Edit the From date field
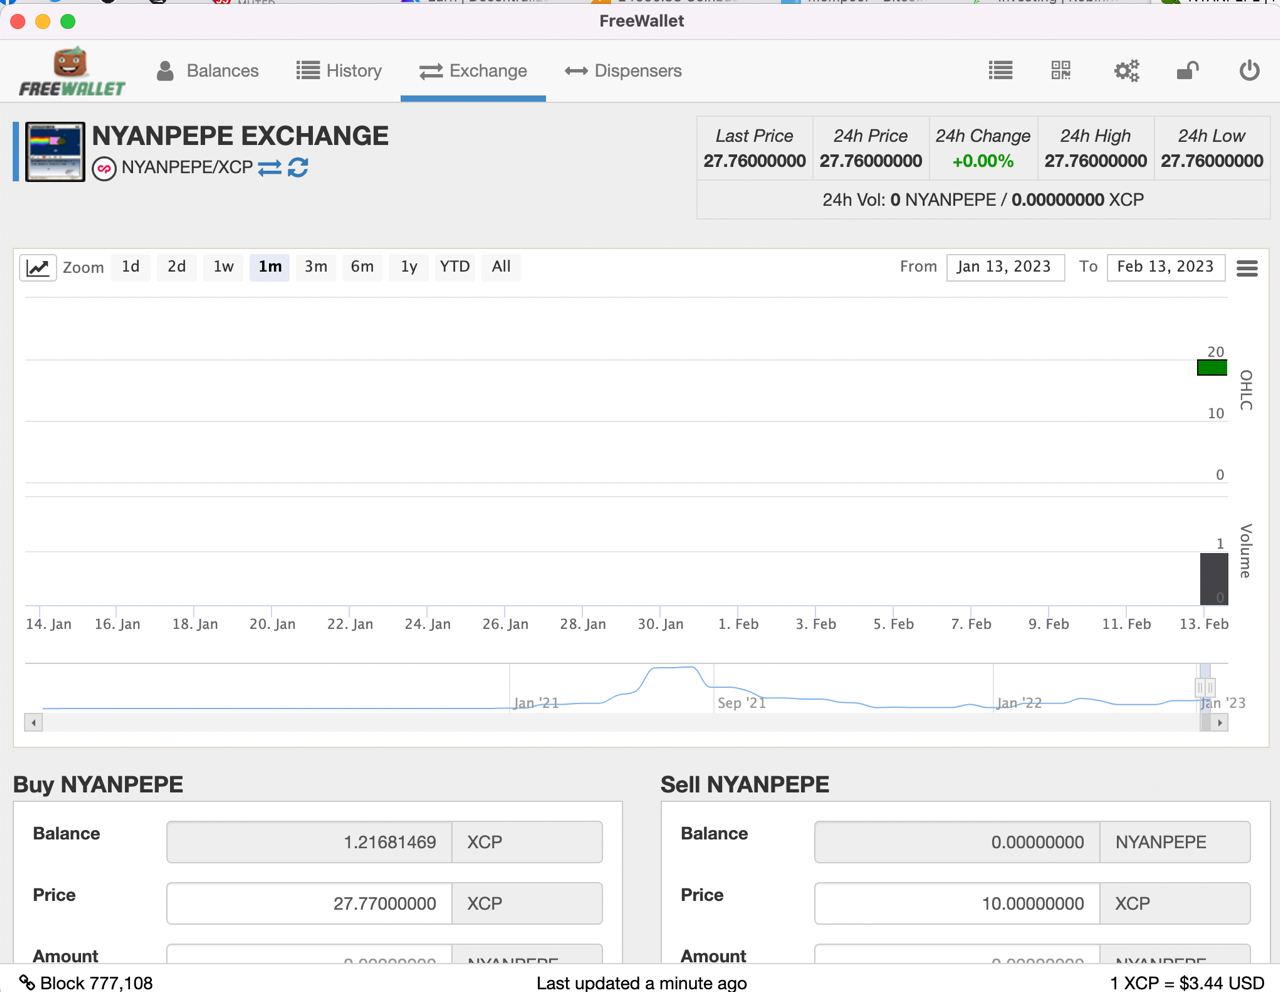 pos(1005,267)
